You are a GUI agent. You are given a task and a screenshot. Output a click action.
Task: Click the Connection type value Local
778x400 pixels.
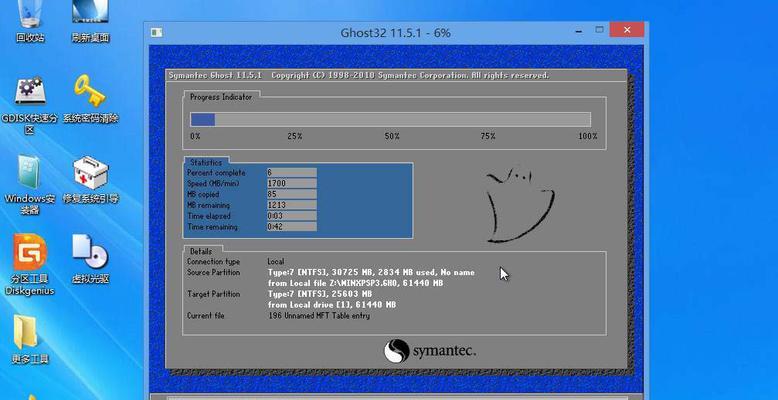click(276, 262)
